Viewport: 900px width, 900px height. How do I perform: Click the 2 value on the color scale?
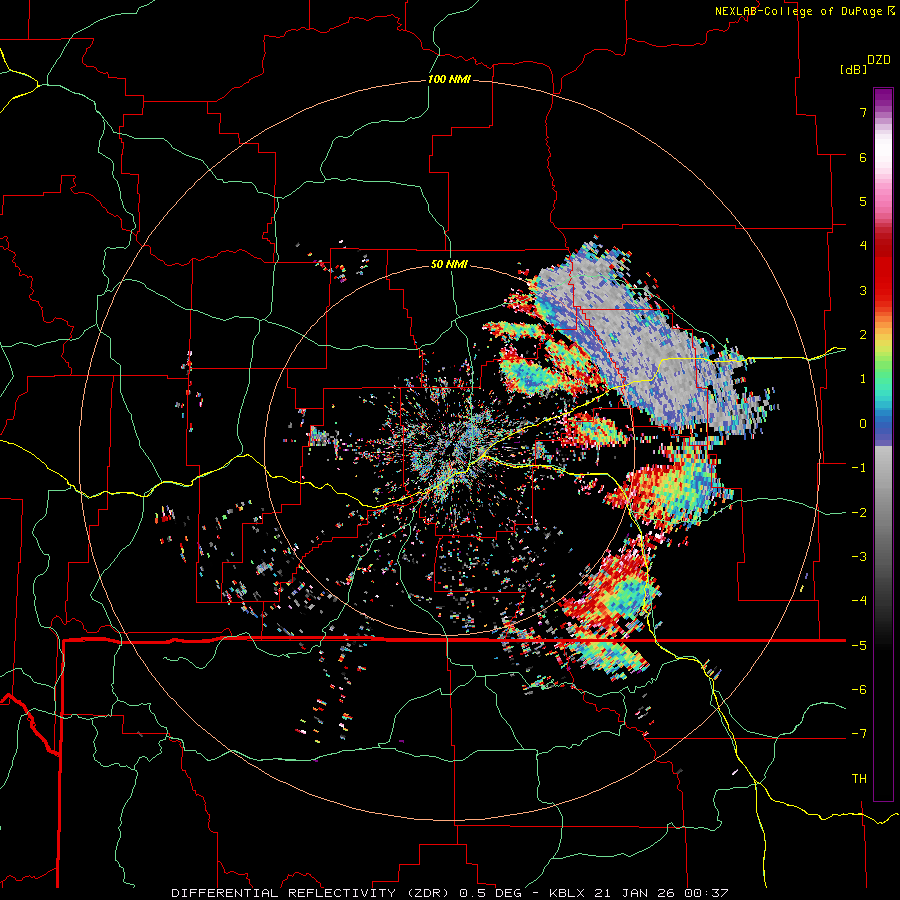click(863, 335)
